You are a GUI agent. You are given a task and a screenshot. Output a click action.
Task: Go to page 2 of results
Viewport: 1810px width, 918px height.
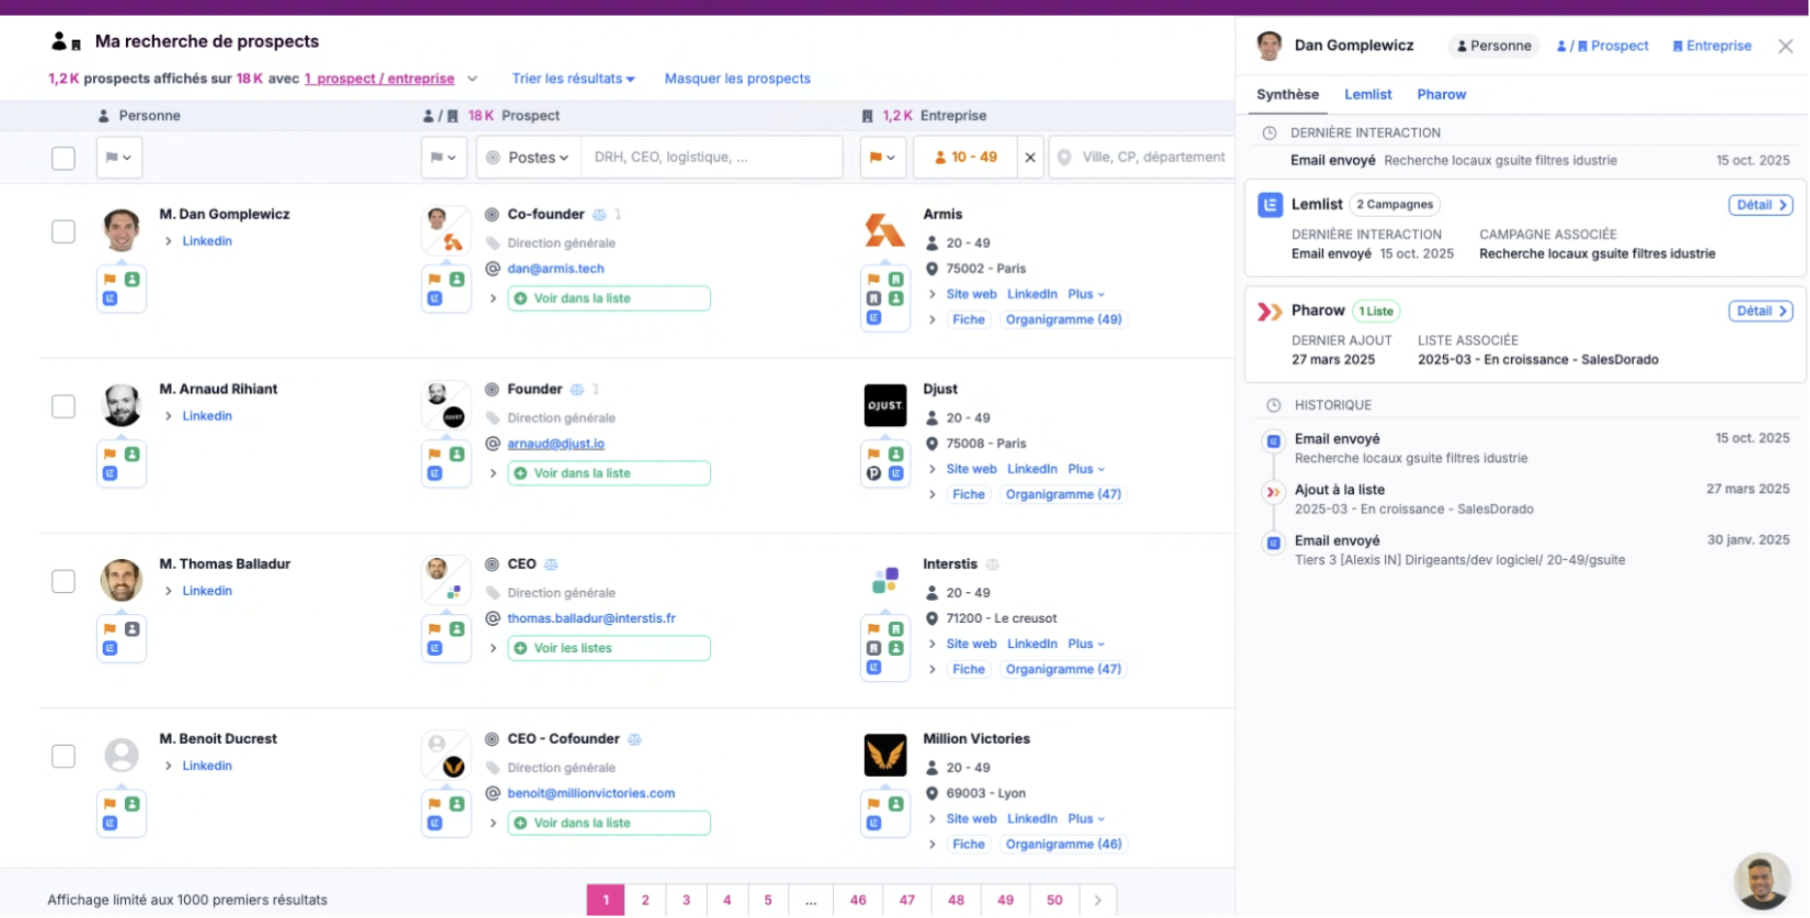pos(645,900)
